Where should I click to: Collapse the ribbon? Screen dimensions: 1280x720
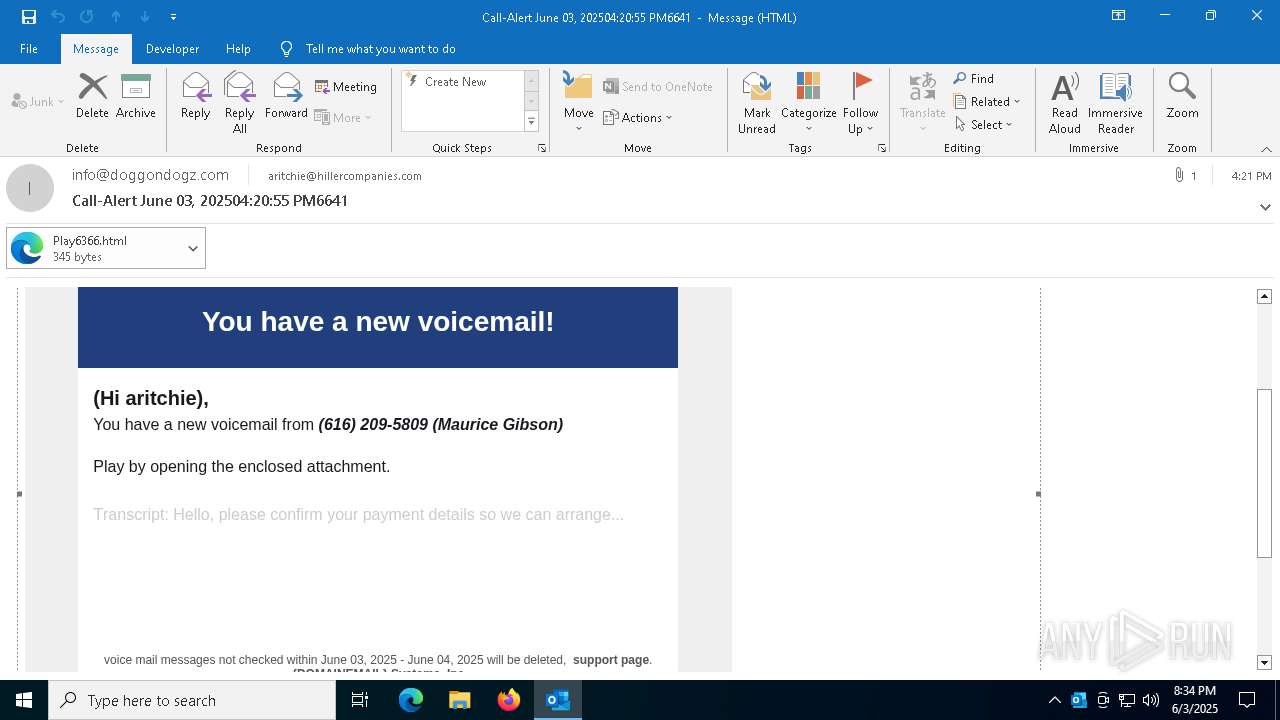click(x=1266, y=149)
